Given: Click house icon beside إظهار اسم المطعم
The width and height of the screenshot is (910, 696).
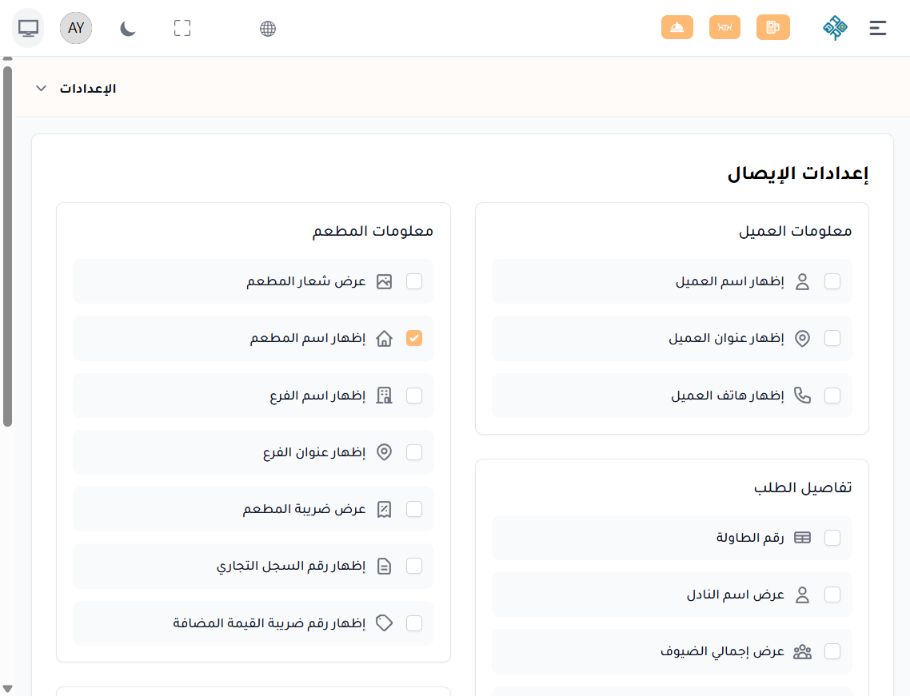Looking at the screenshot, I should [384, 338].
